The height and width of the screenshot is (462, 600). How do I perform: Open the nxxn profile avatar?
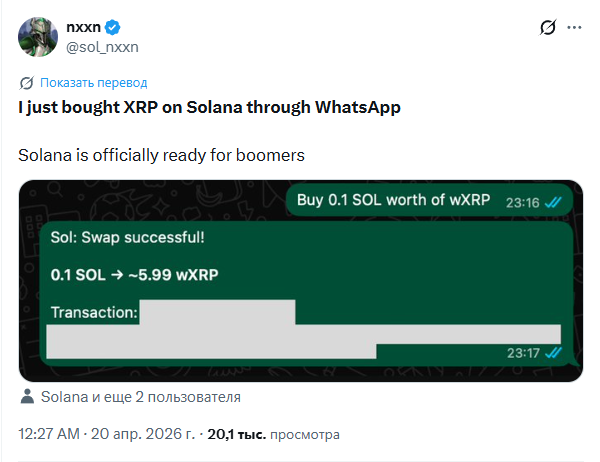tap(38, 36)
